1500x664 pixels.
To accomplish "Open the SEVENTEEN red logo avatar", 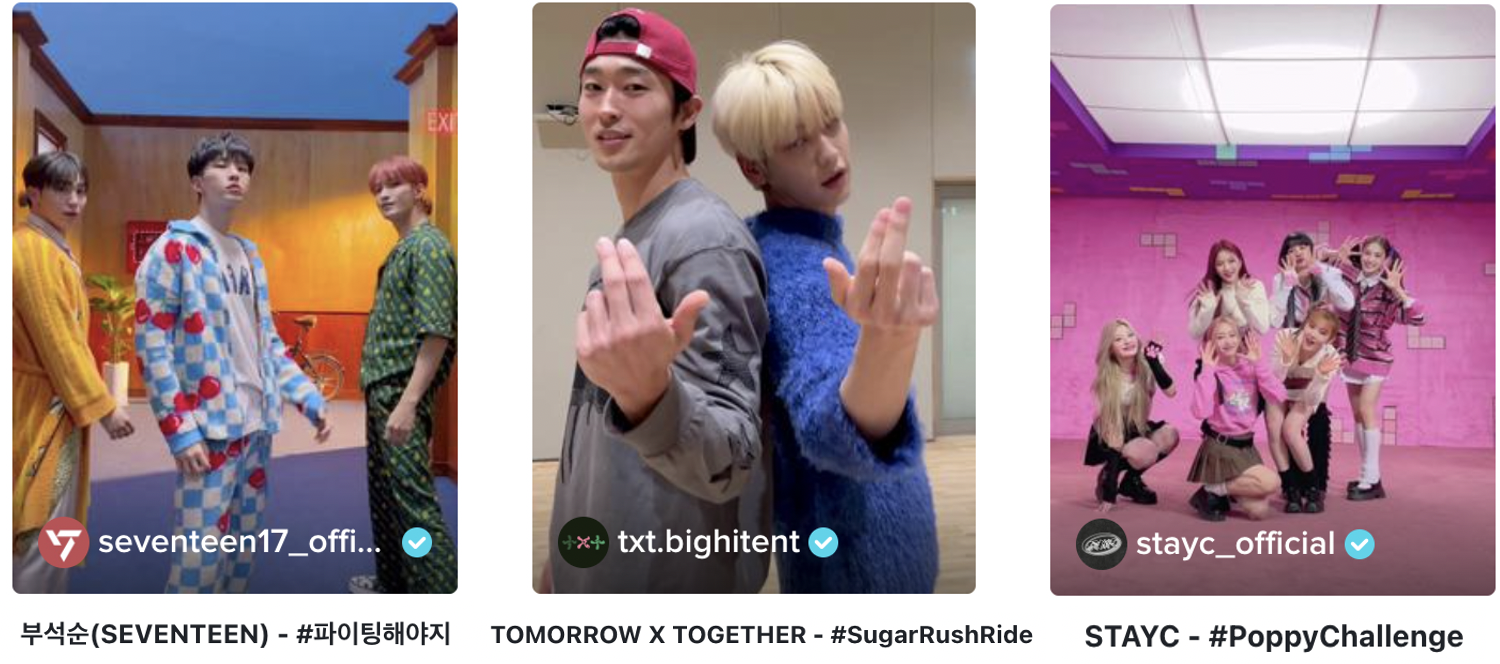I will click(x=63, y=543).
